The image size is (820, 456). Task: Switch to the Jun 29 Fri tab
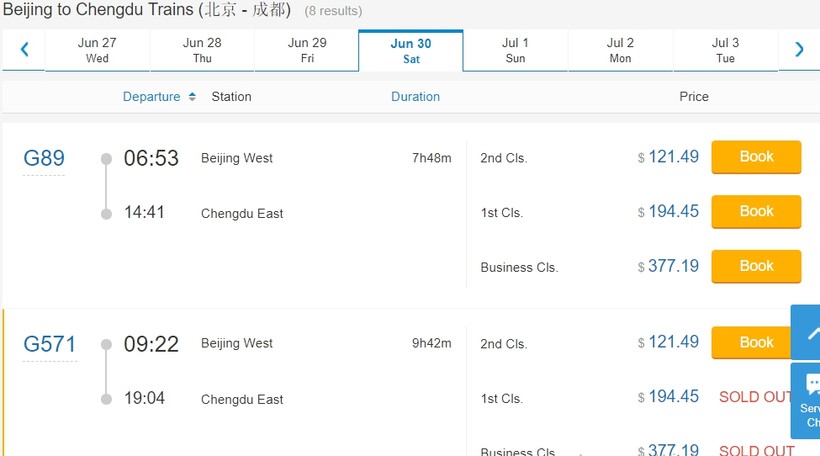(307, 50)
